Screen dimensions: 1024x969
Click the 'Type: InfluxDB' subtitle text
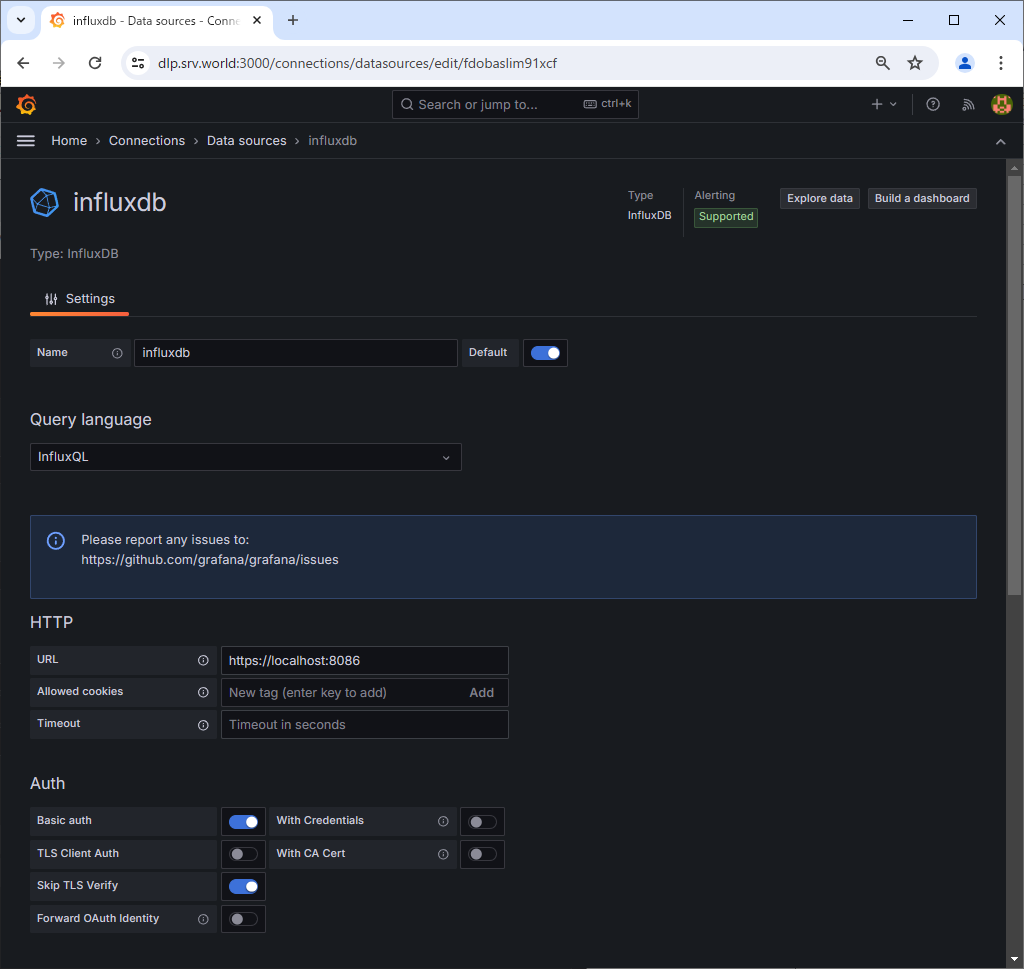pyautogui.click(x=74, y=254)
